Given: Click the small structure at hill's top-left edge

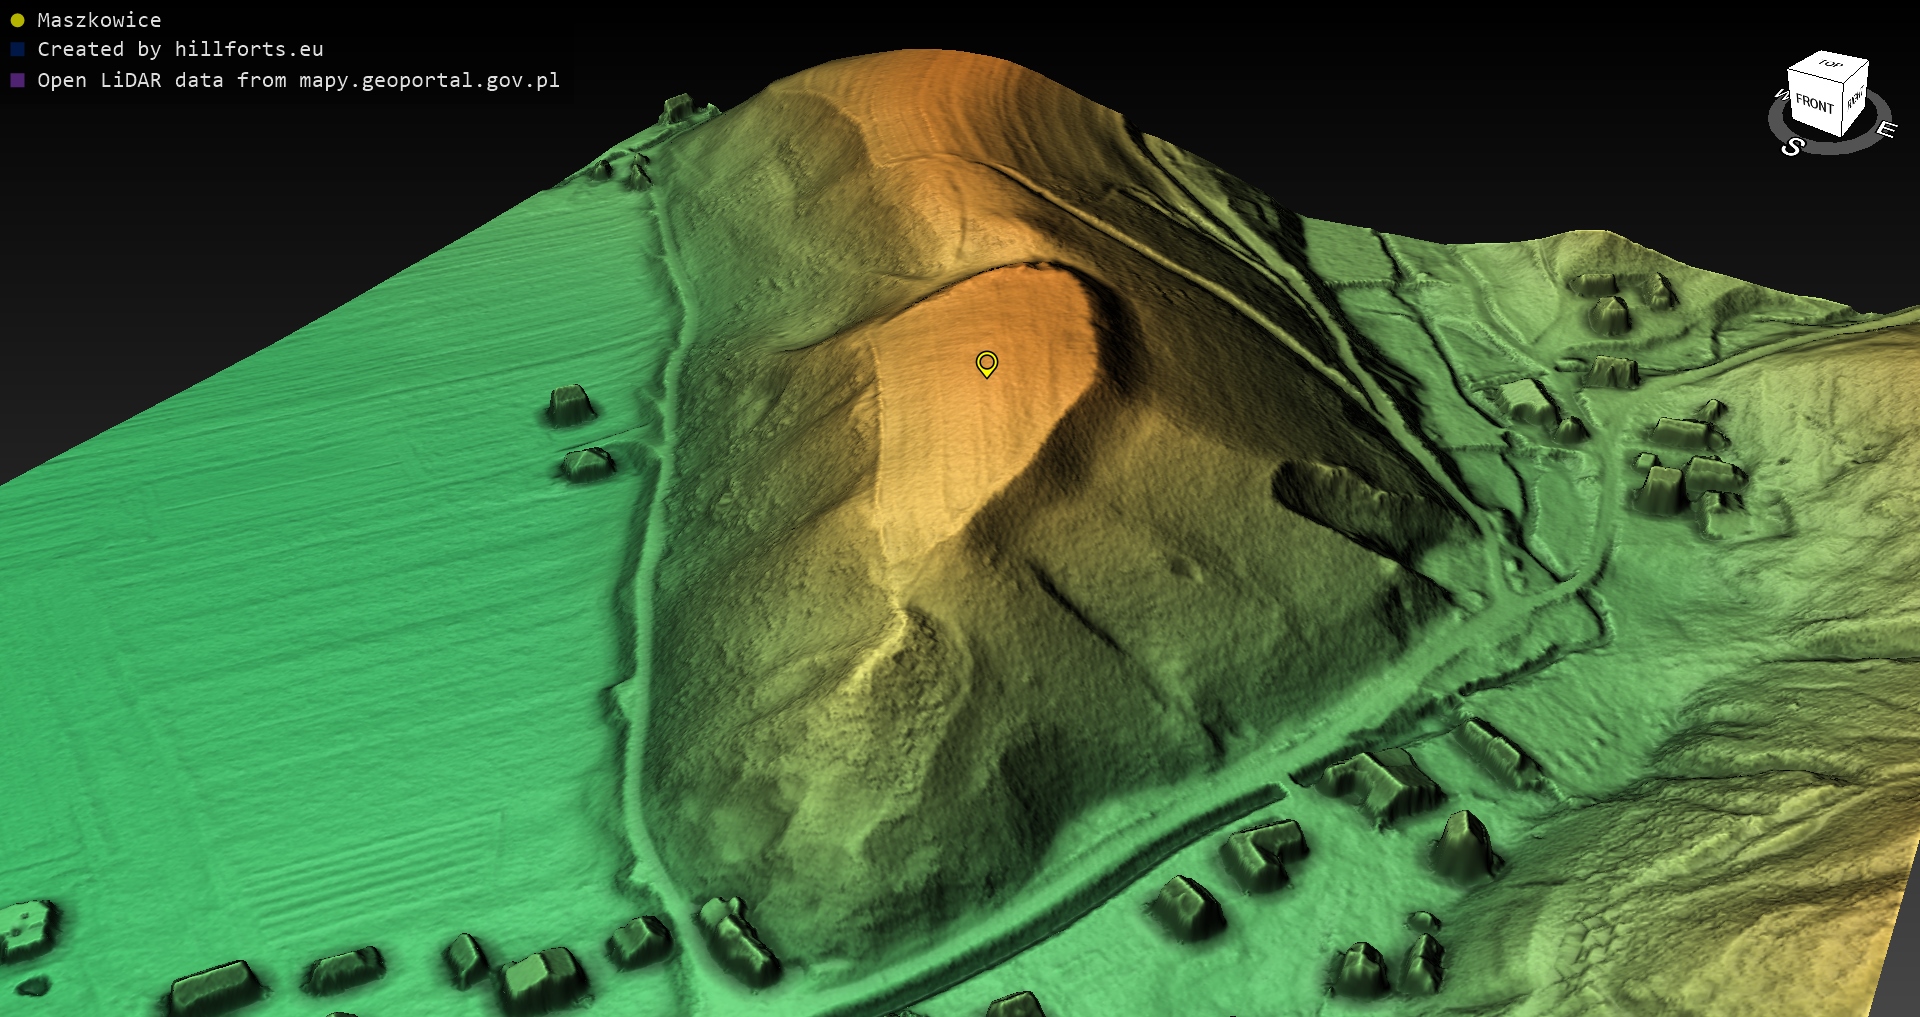Looking at the screenshot, I should pyautogui.click(x=680, y=106).
